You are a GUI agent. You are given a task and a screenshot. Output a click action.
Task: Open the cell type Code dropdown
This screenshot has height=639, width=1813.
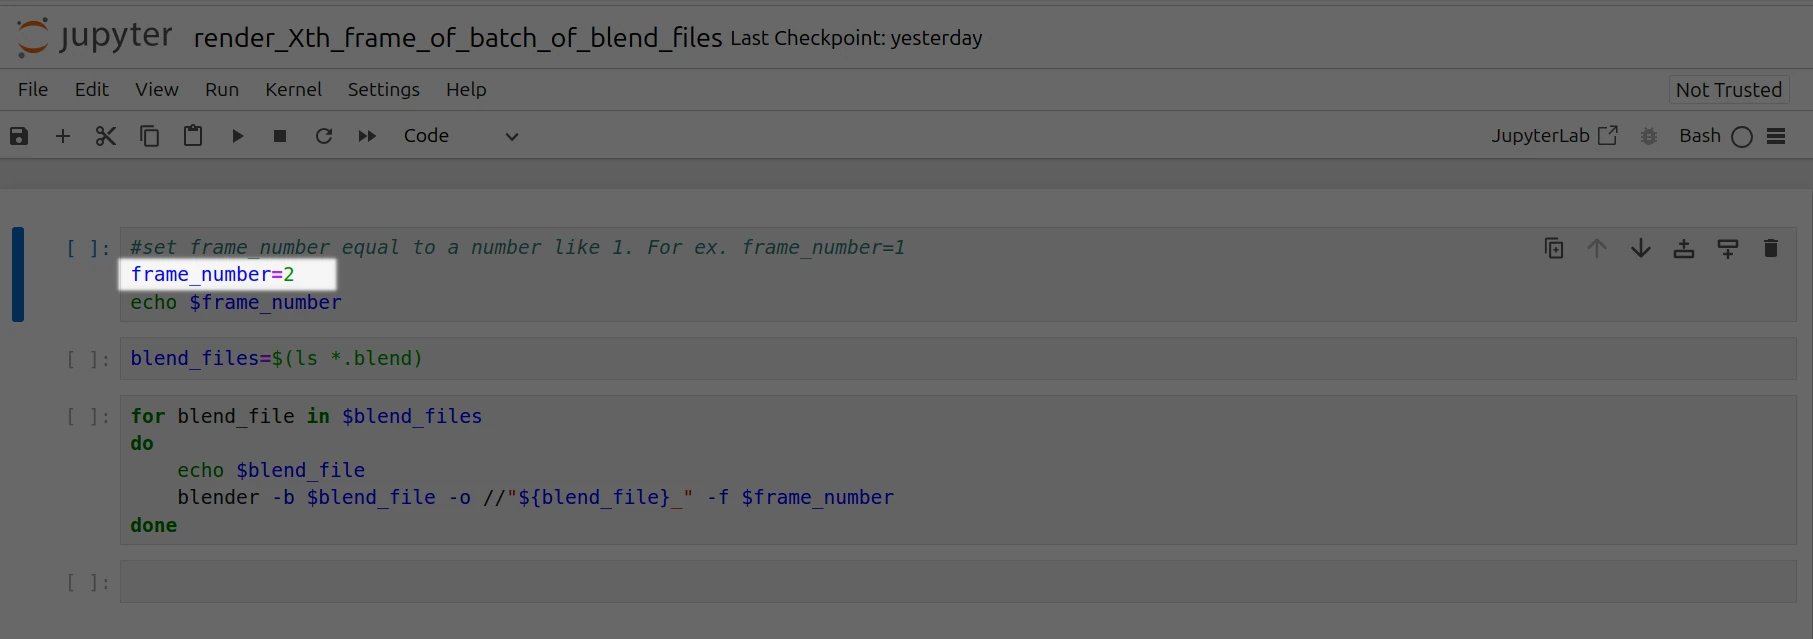[461, 136]
